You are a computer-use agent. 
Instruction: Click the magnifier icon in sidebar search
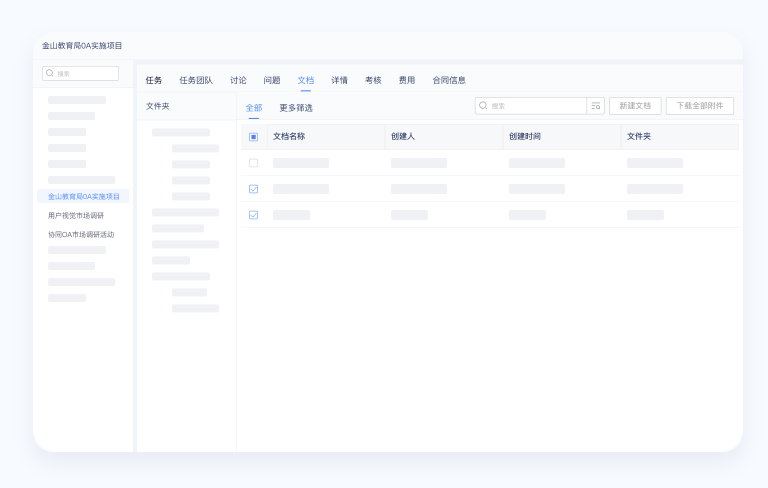[50, 73]
